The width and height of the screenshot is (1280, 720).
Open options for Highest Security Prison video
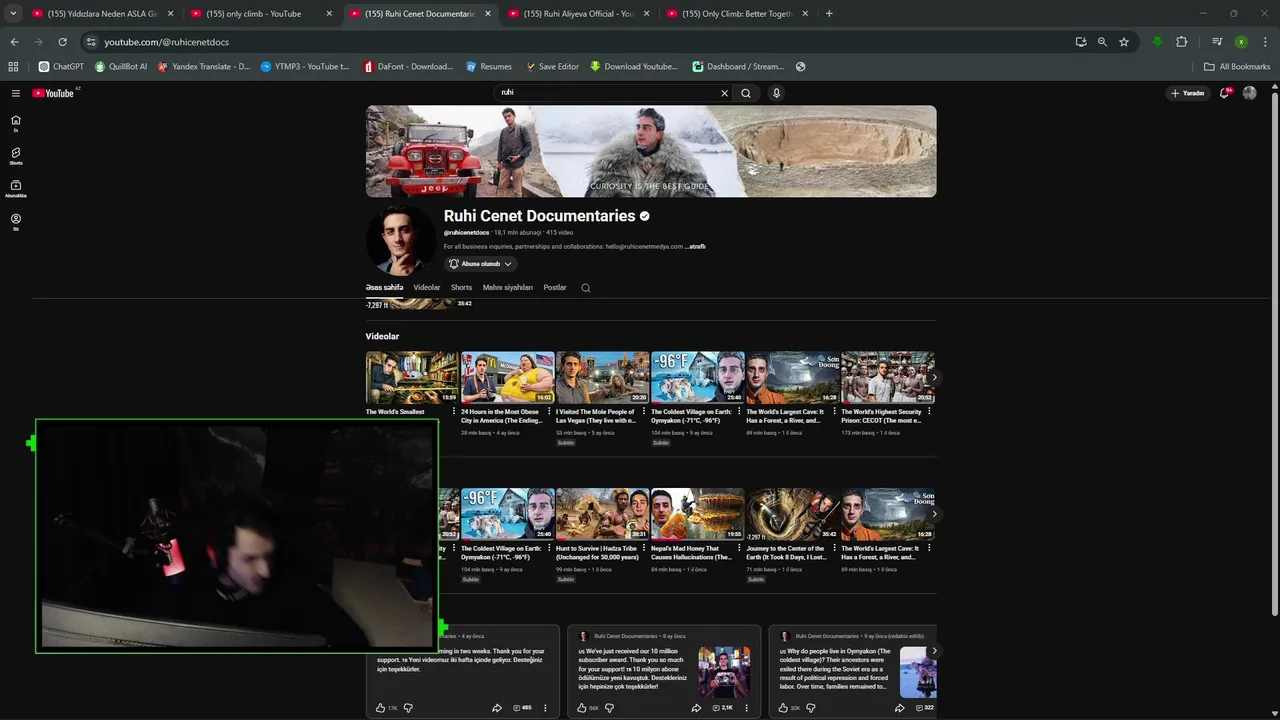(928, 412)
